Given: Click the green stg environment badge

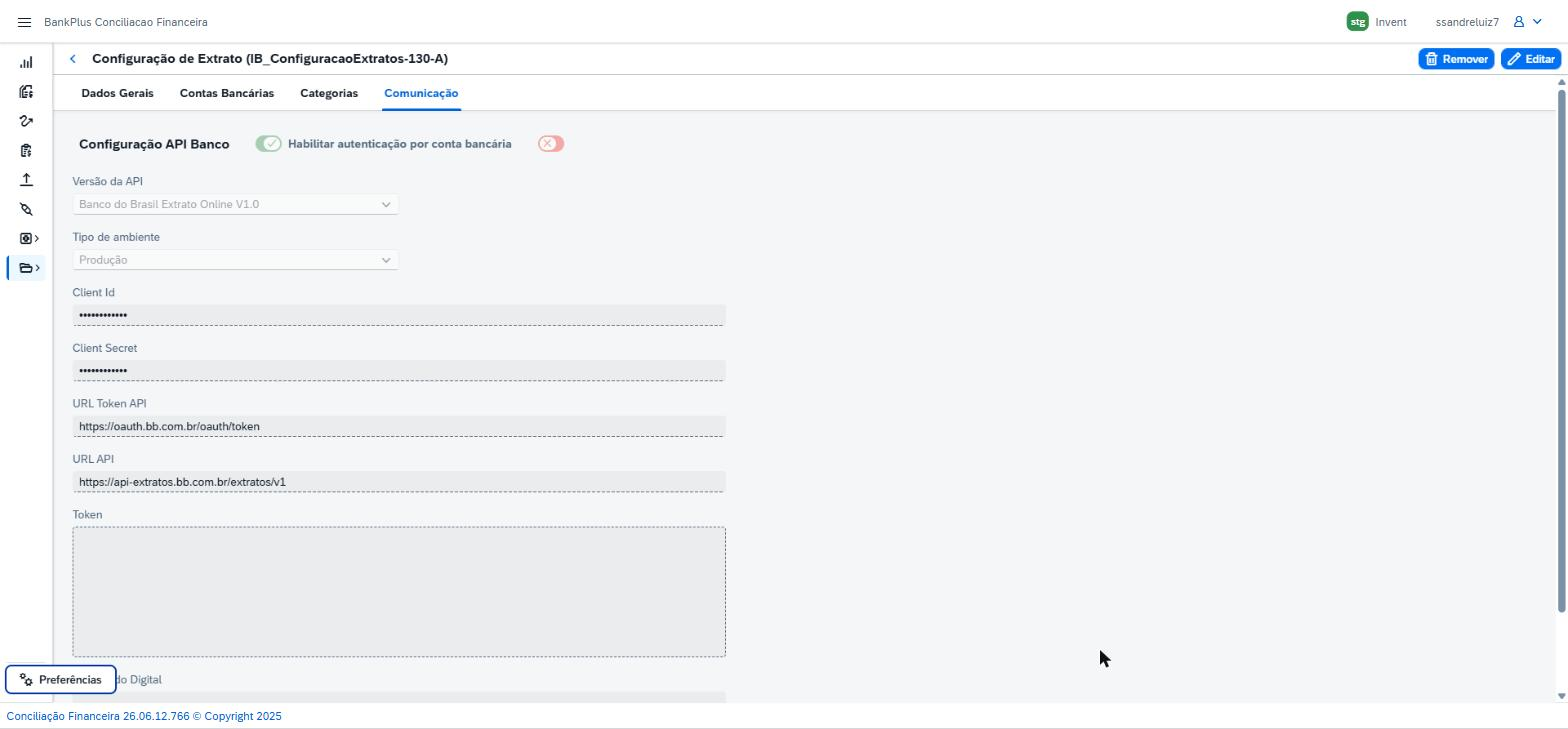Looking at the screenshot, I should pos(1357,22).
